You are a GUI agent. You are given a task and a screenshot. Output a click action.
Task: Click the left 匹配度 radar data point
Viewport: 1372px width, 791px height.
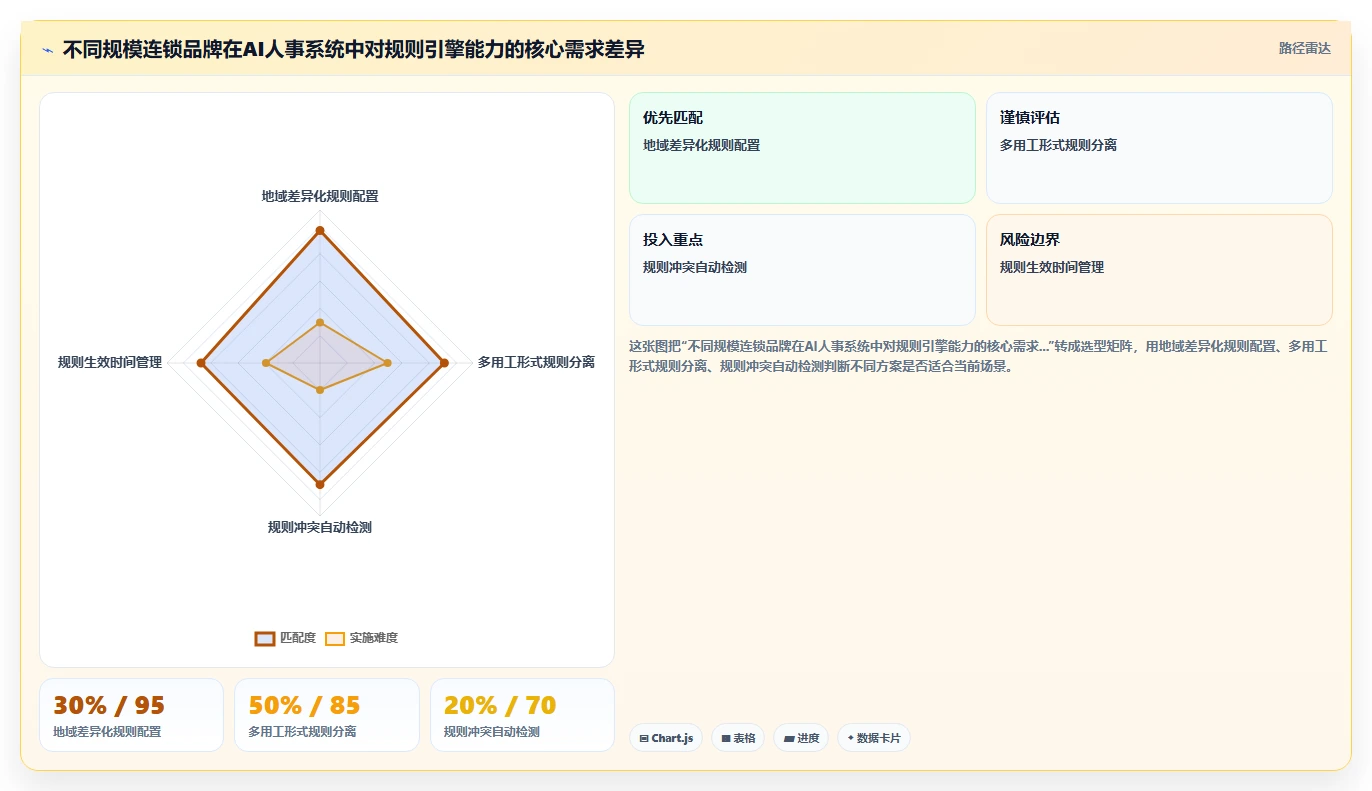pos(201,363)
